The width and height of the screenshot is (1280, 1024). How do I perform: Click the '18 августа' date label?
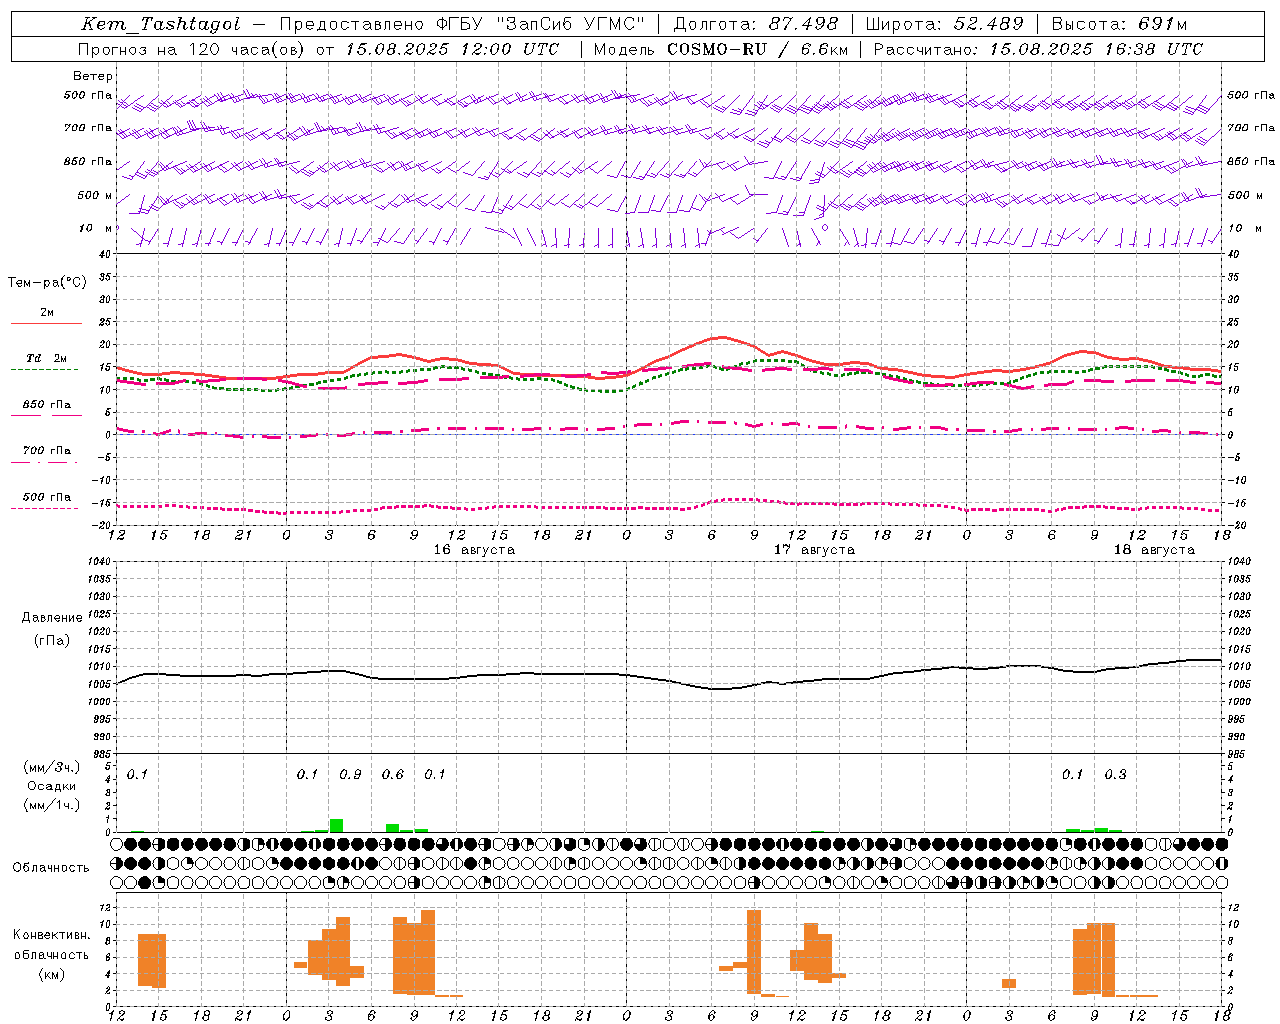pyautogui.click(x=1154, y=550)
